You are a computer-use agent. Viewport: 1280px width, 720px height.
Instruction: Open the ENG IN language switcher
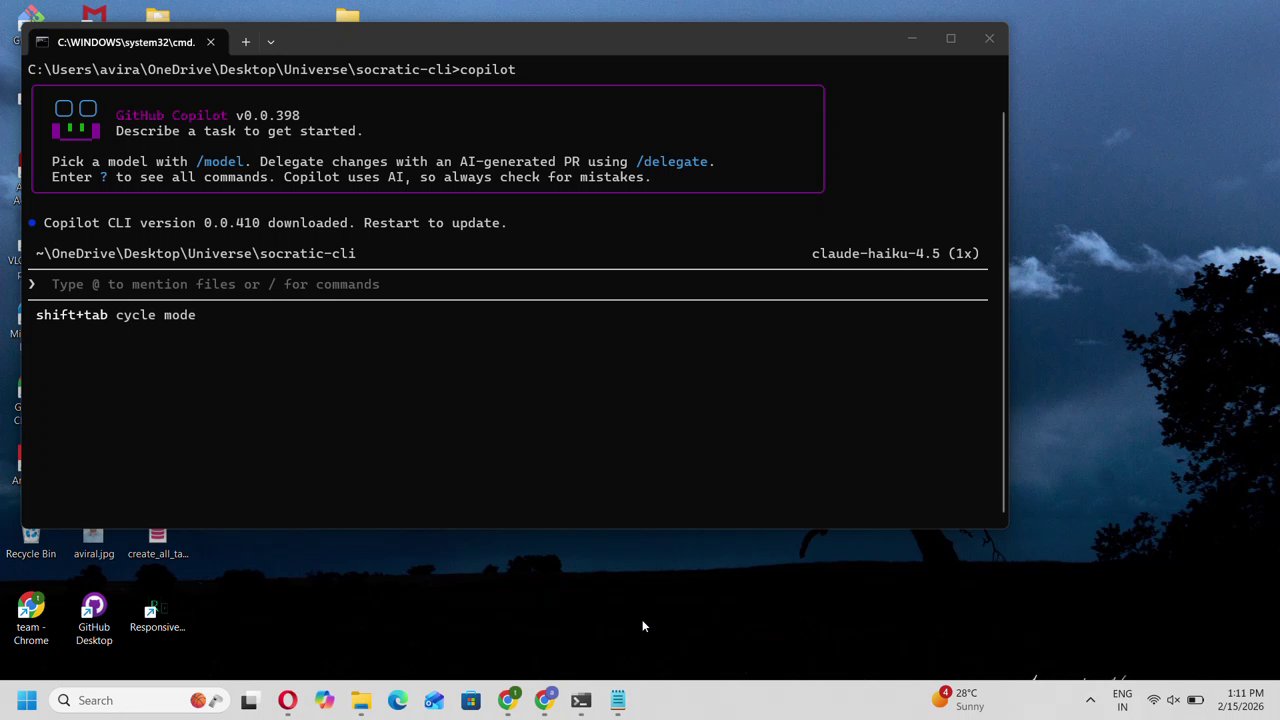[x=1122, y=700]
